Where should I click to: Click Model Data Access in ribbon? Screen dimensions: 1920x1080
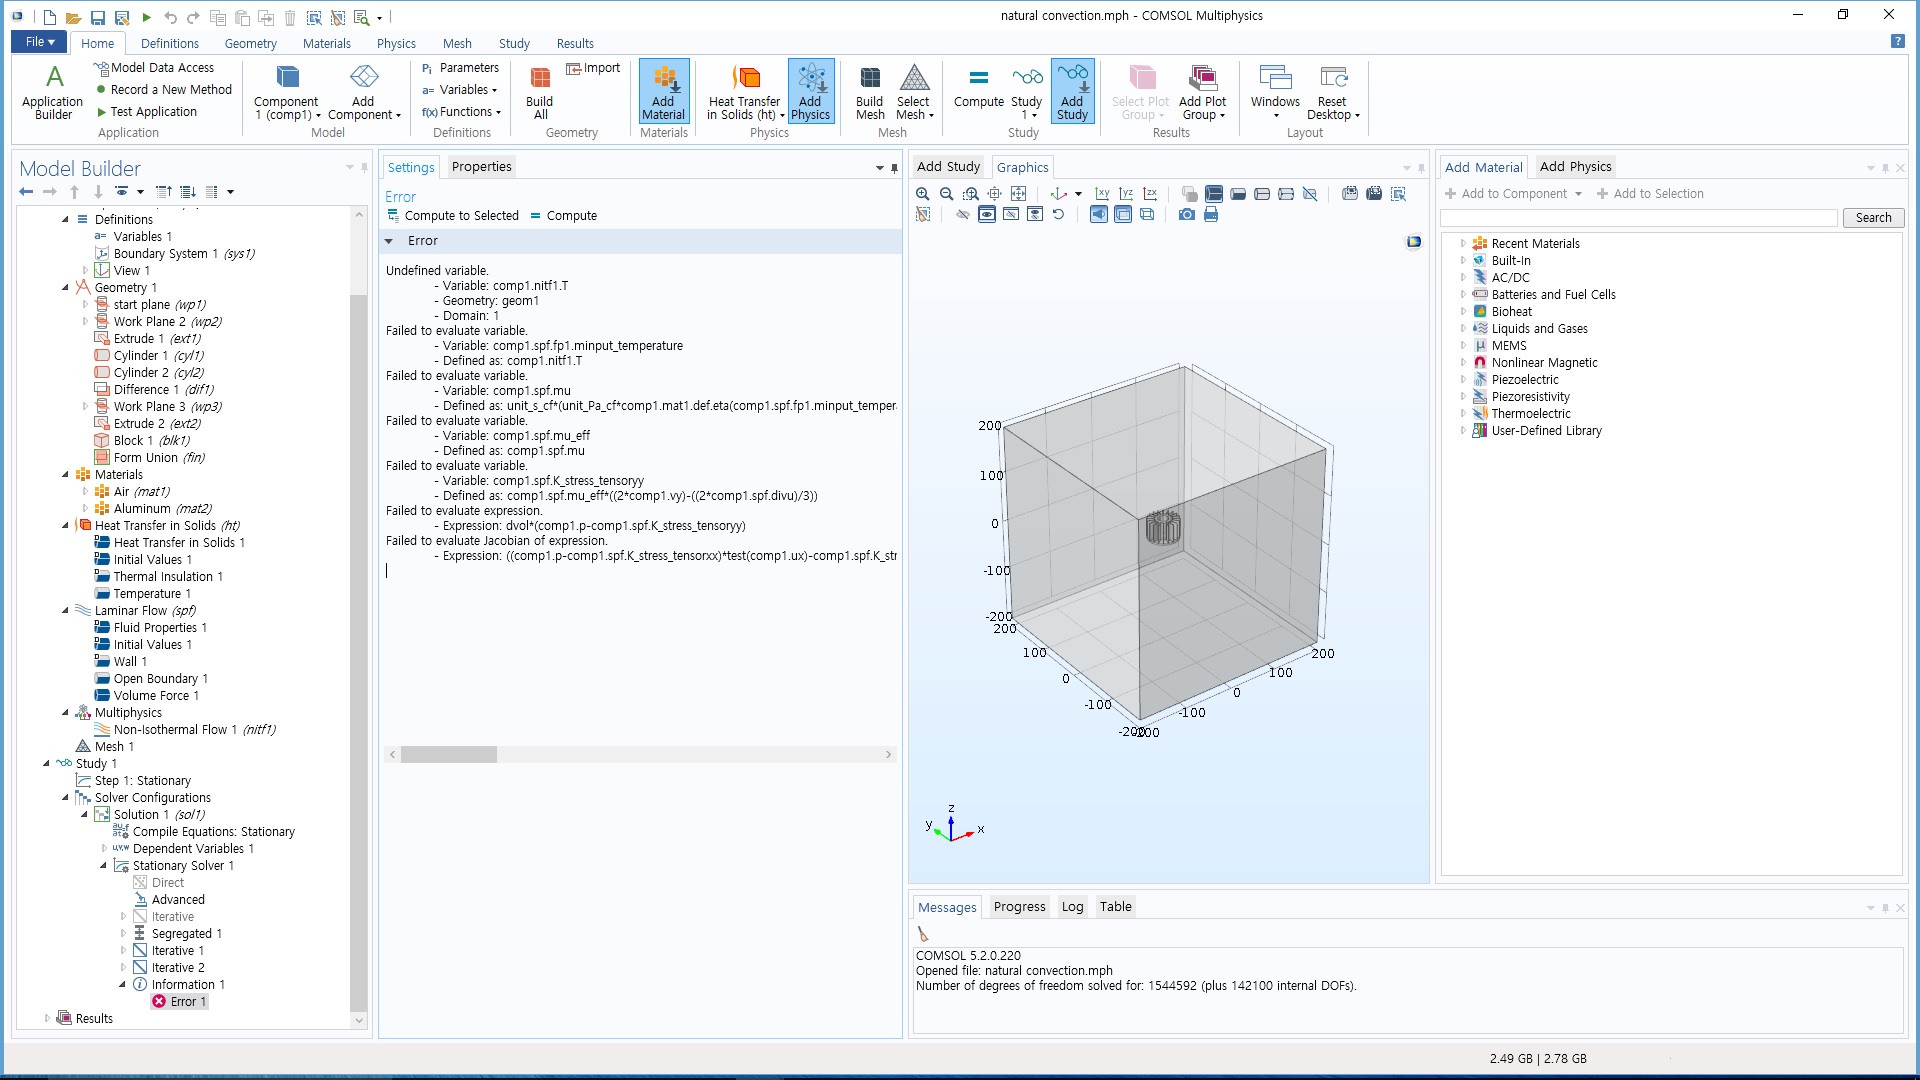154,68
